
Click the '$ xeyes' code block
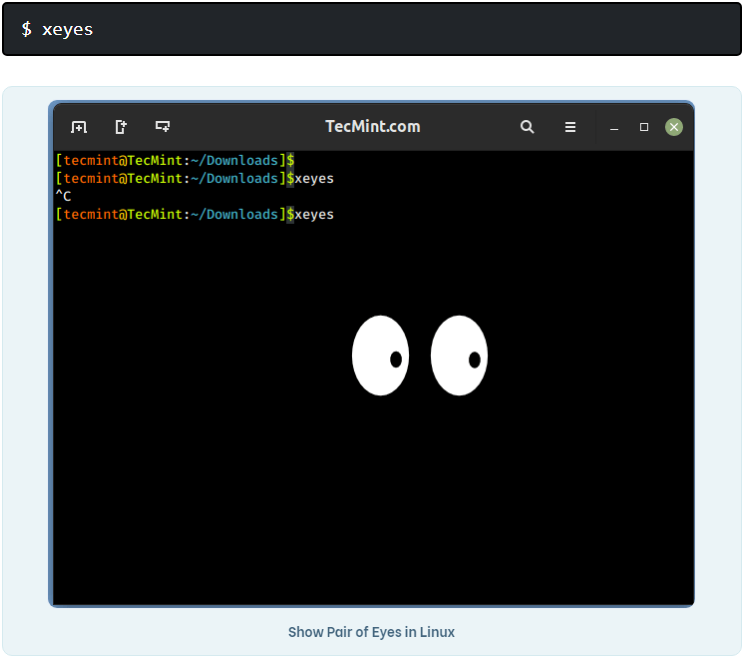(371, 29)
